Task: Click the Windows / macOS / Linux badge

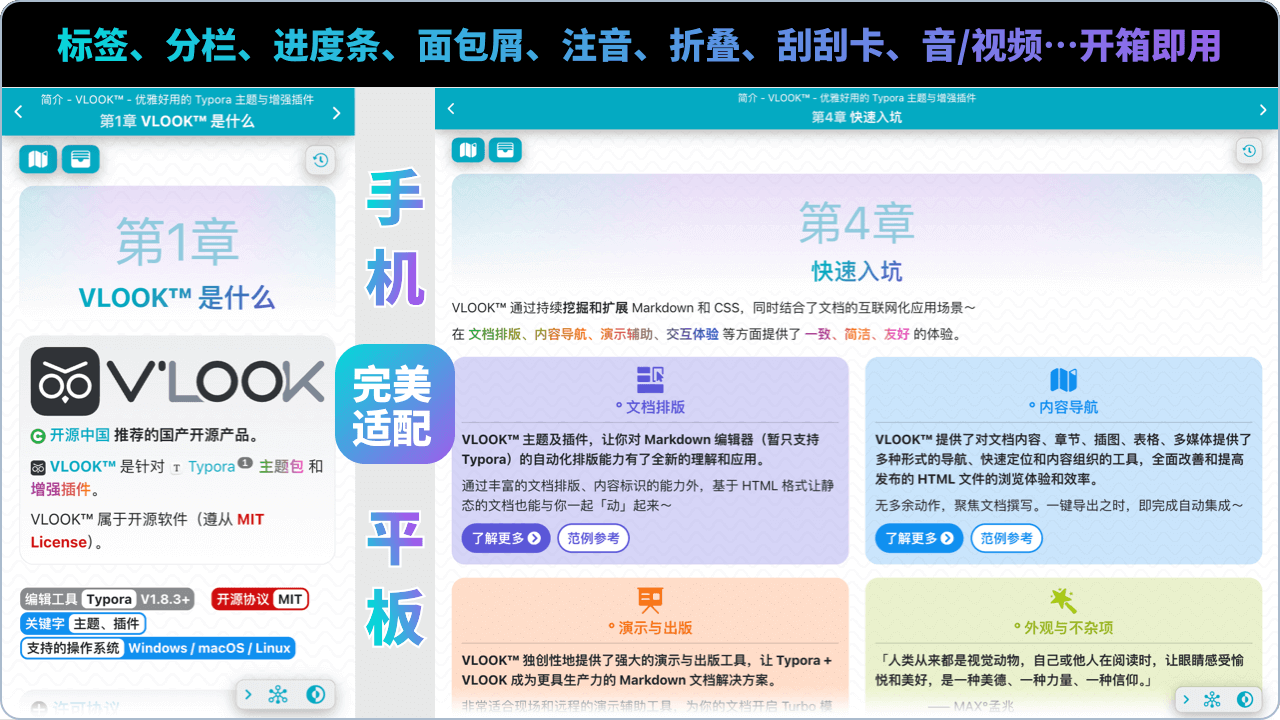Action: click(158, 647)
